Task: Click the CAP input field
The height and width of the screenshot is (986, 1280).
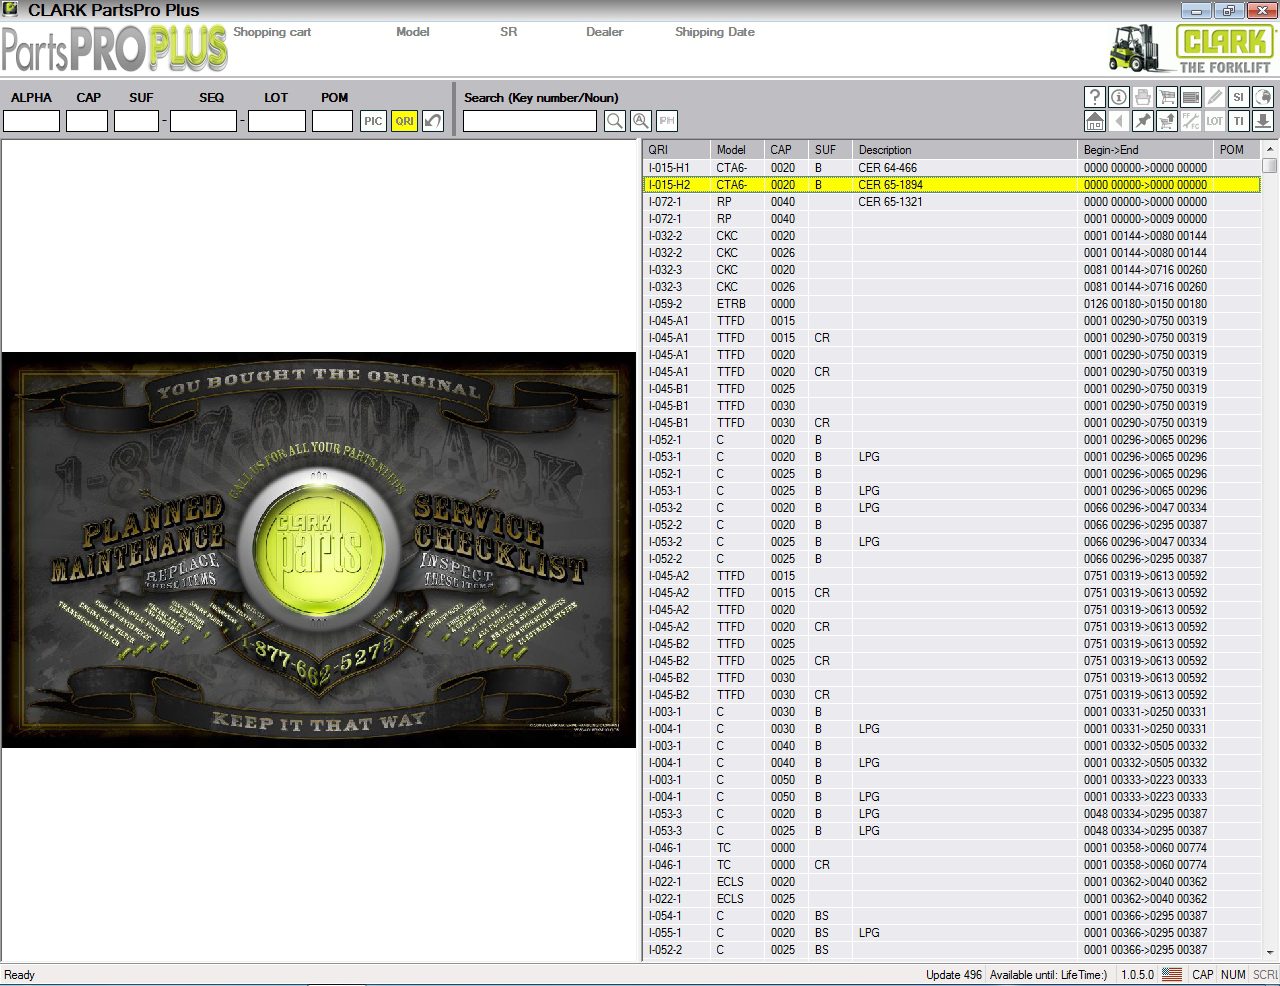Action: [x=87, y=121]
